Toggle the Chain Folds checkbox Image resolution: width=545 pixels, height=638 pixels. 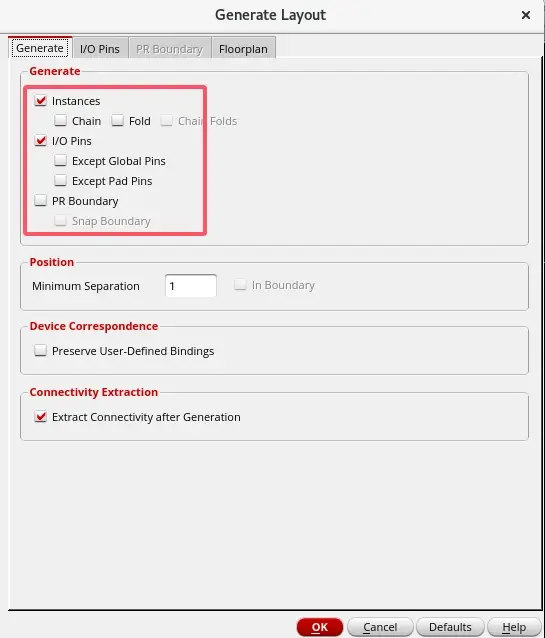(x=166, y=120)
